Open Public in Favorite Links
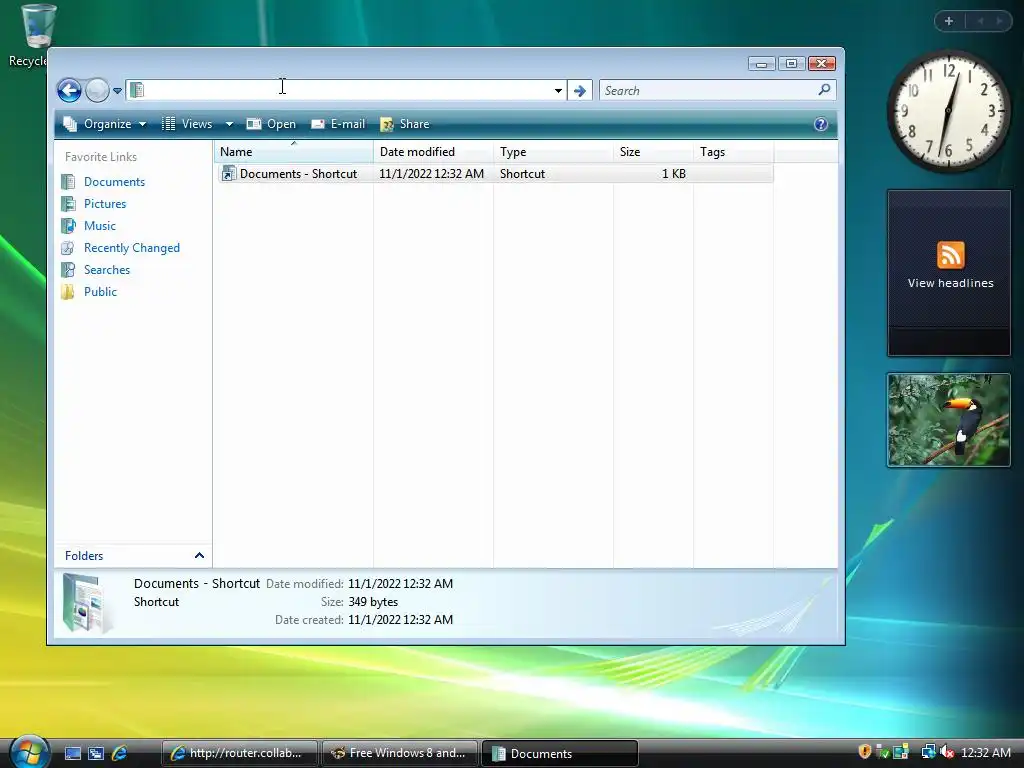Image resolution: width=1024 pixels, height=768 pixels. pyautogui.click(x=100, y=292)
